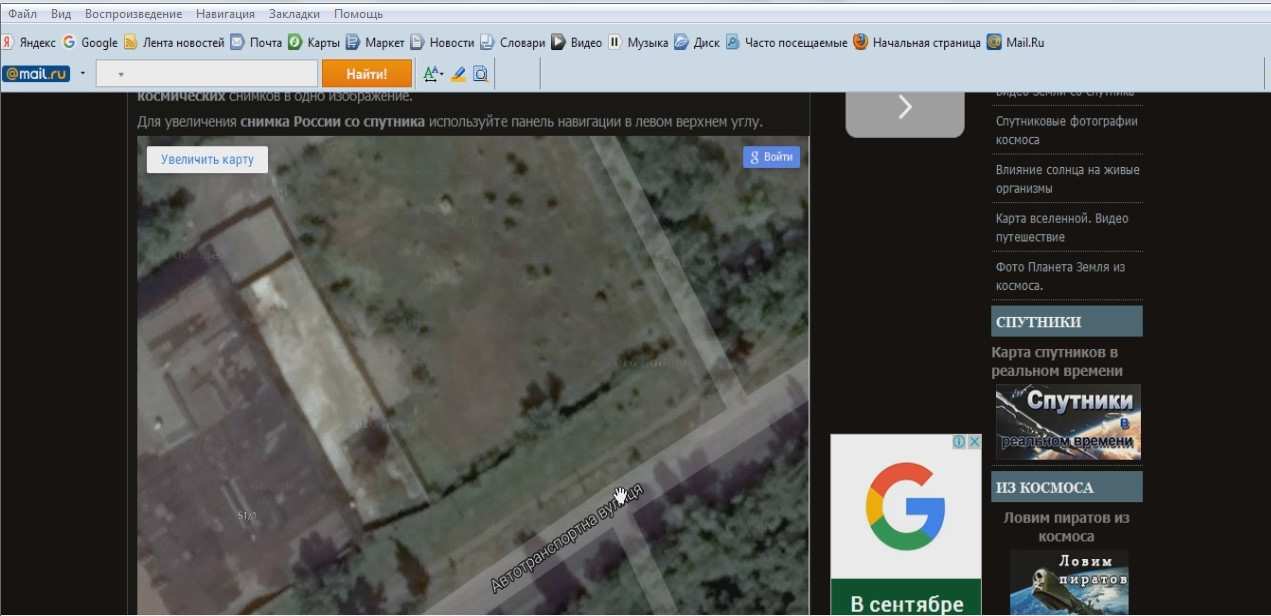Open the Навигация menu
This screenshot has height=616, width=1271.
pyautogui.click(x=225, y=14)
